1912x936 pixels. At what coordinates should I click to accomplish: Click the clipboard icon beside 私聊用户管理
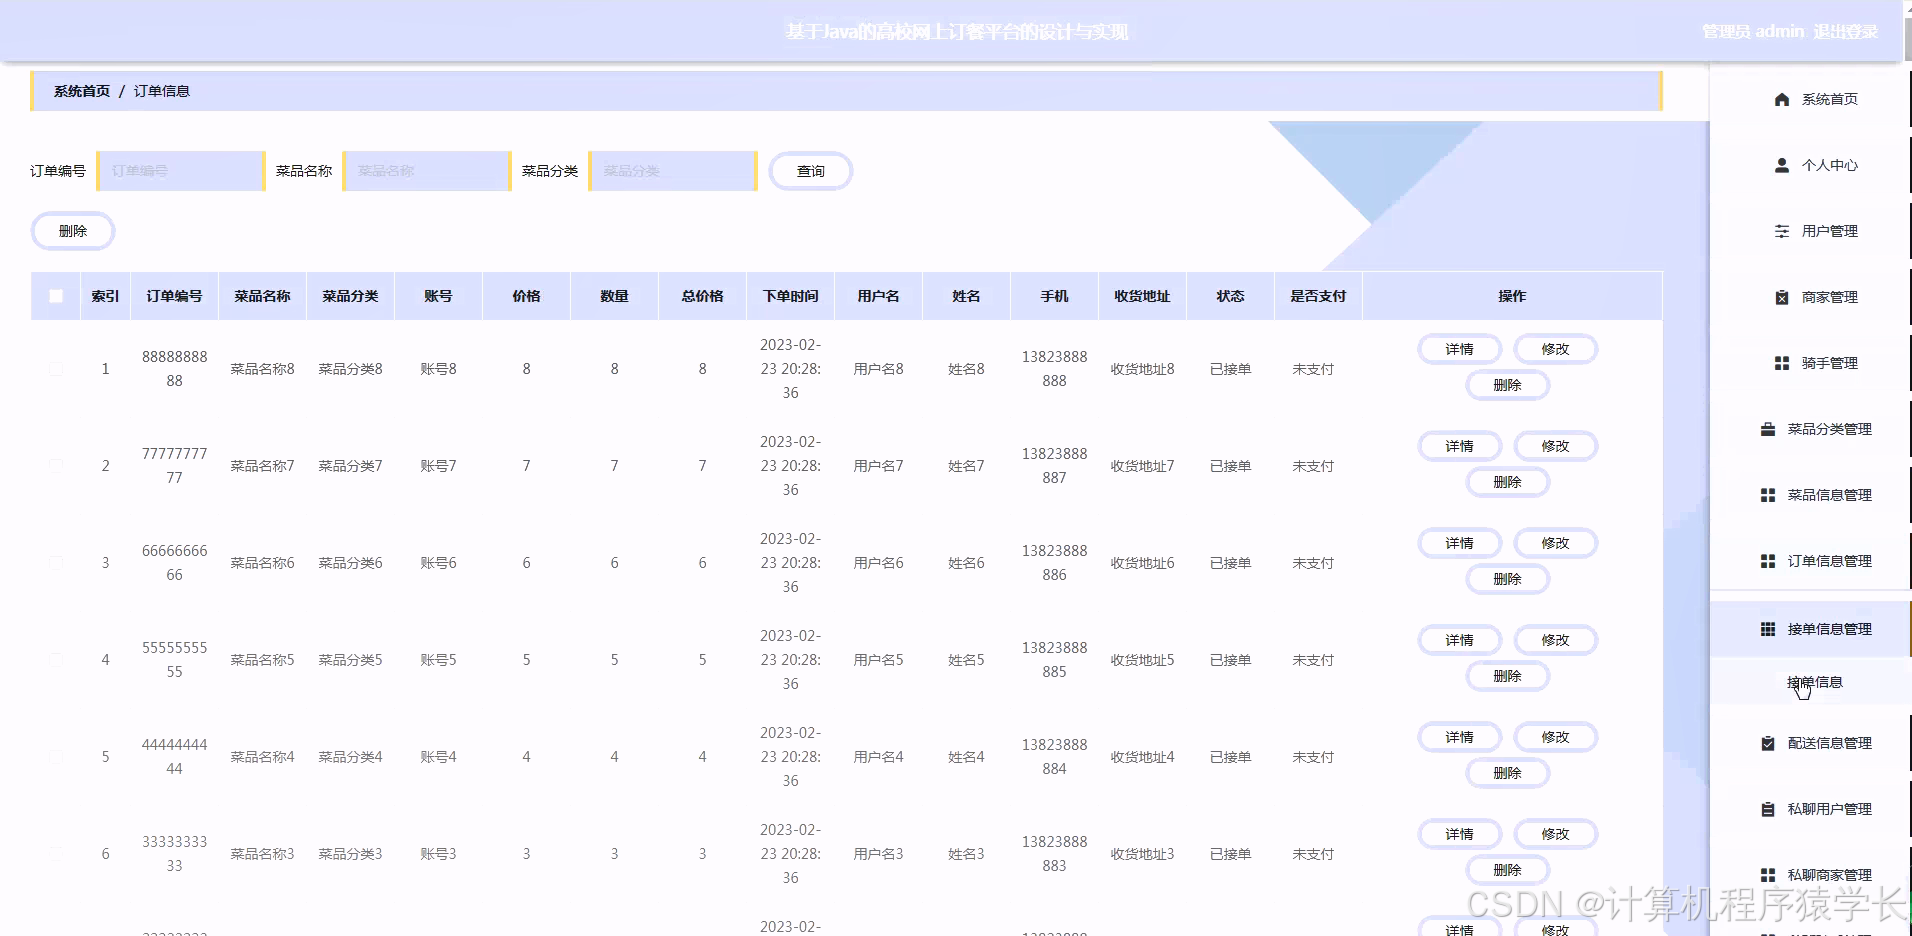[1767, 809]
